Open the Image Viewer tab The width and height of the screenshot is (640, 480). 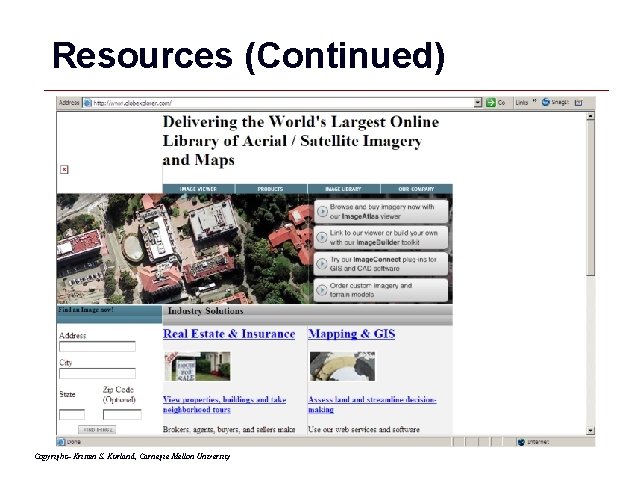coord(198,189)
